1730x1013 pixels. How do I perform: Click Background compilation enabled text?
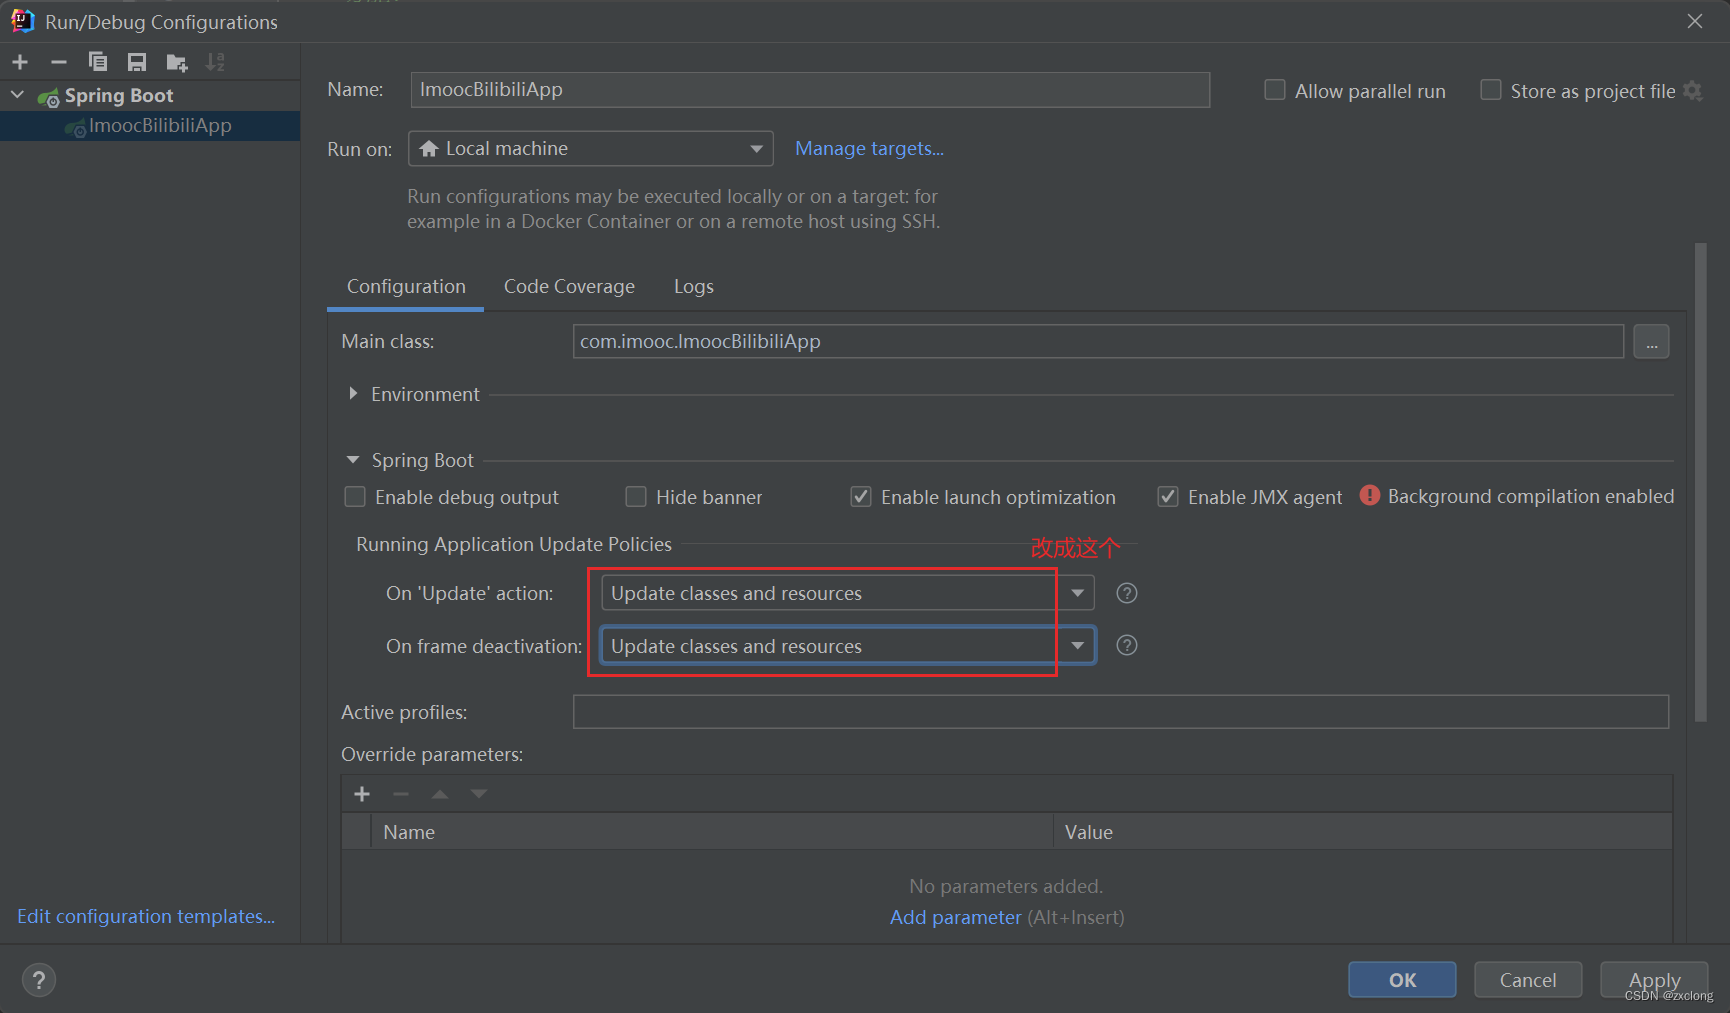[x=1531, y=496]
